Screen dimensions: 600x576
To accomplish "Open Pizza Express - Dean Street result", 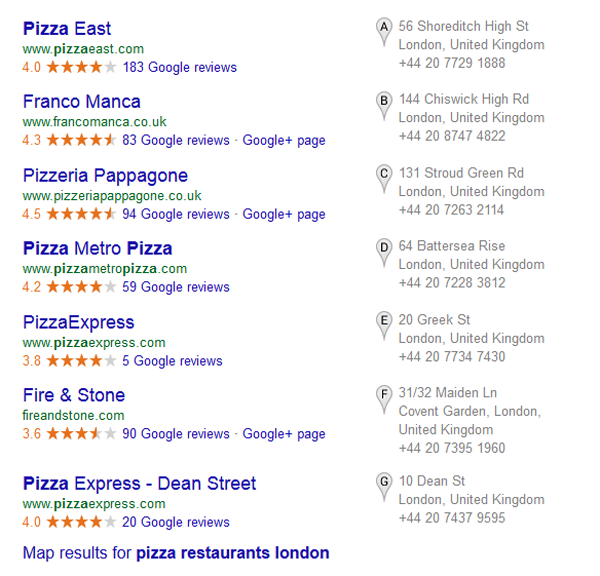I will click(139, 483).
